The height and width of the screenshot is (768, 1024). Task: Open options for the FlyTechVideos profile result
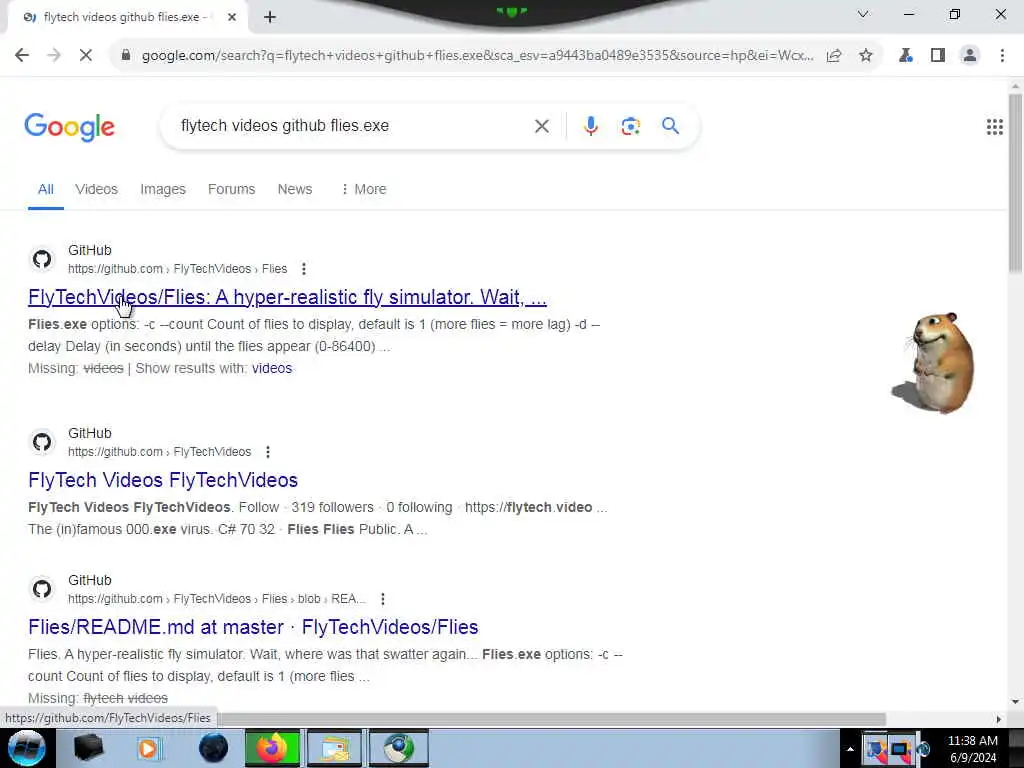(x=268, y=452)
